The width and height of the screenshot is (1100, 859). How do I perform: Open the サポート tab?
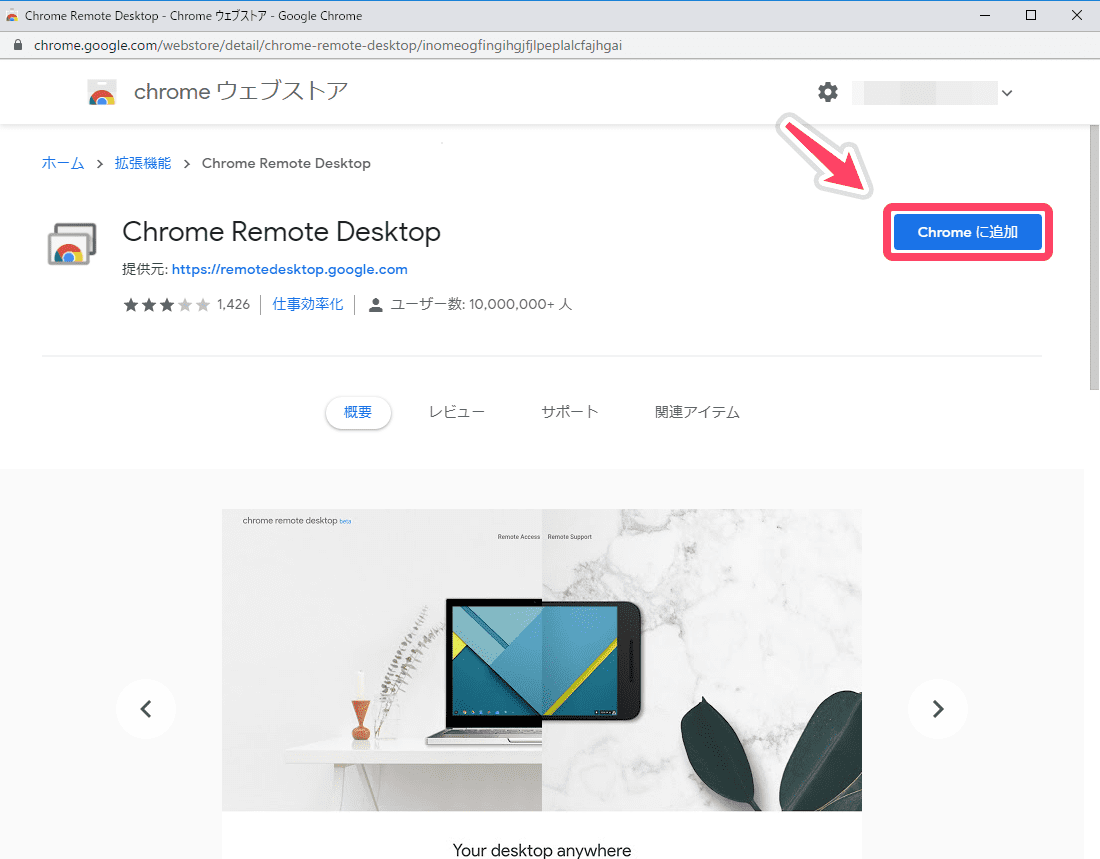click(570, 412)
